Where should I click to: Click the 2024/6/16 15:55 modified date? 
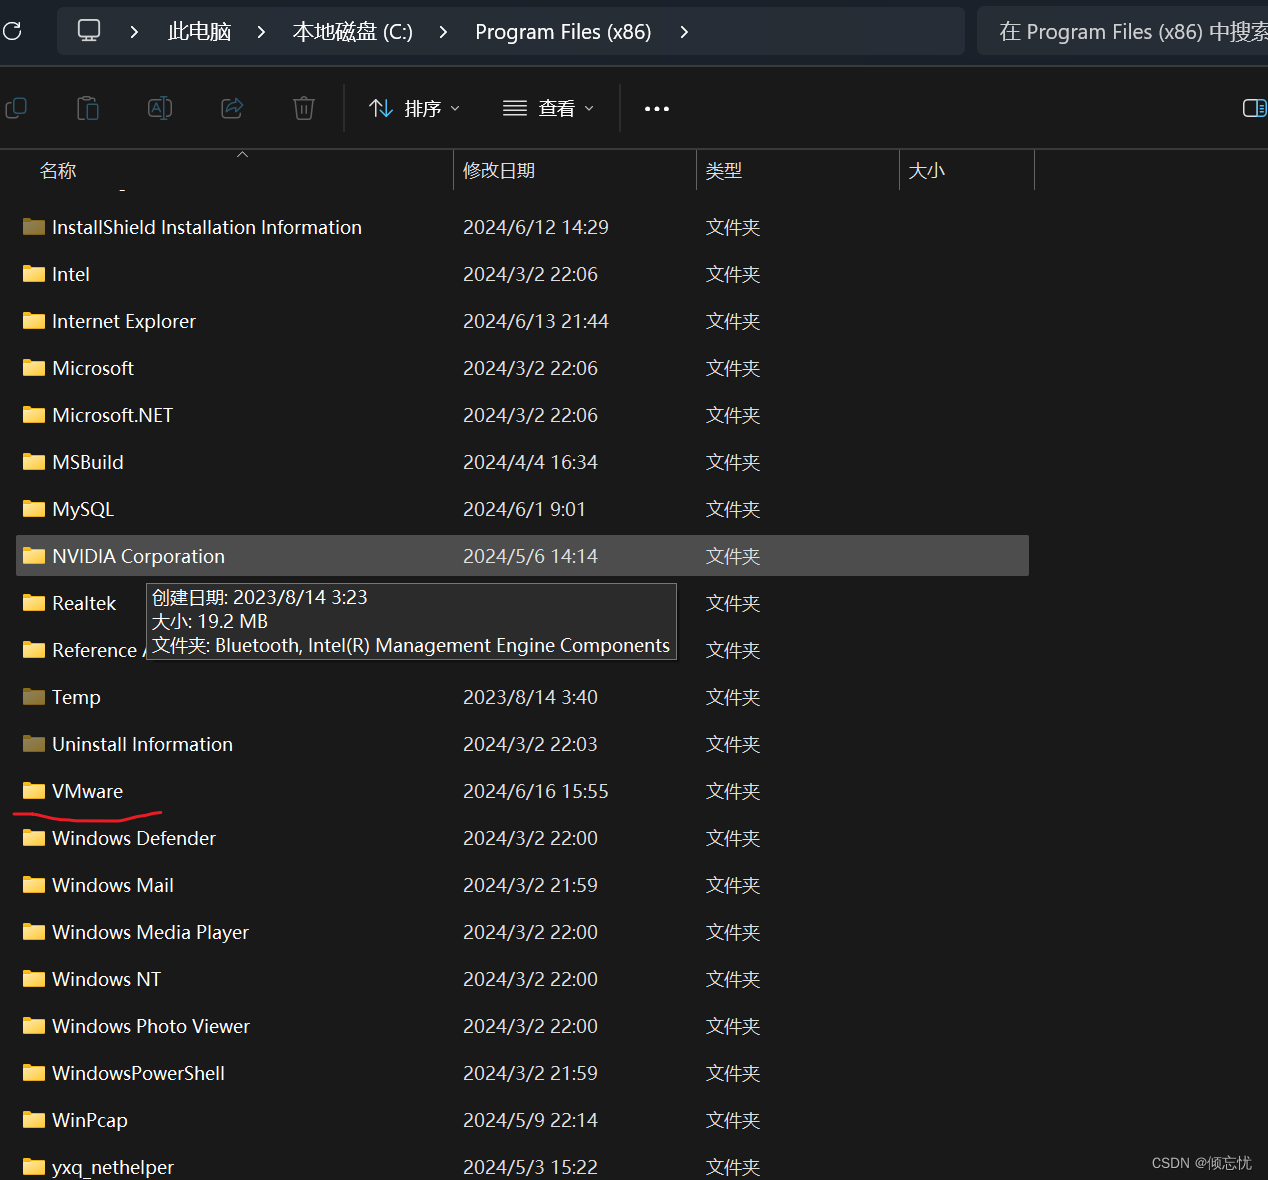[536, 791]
